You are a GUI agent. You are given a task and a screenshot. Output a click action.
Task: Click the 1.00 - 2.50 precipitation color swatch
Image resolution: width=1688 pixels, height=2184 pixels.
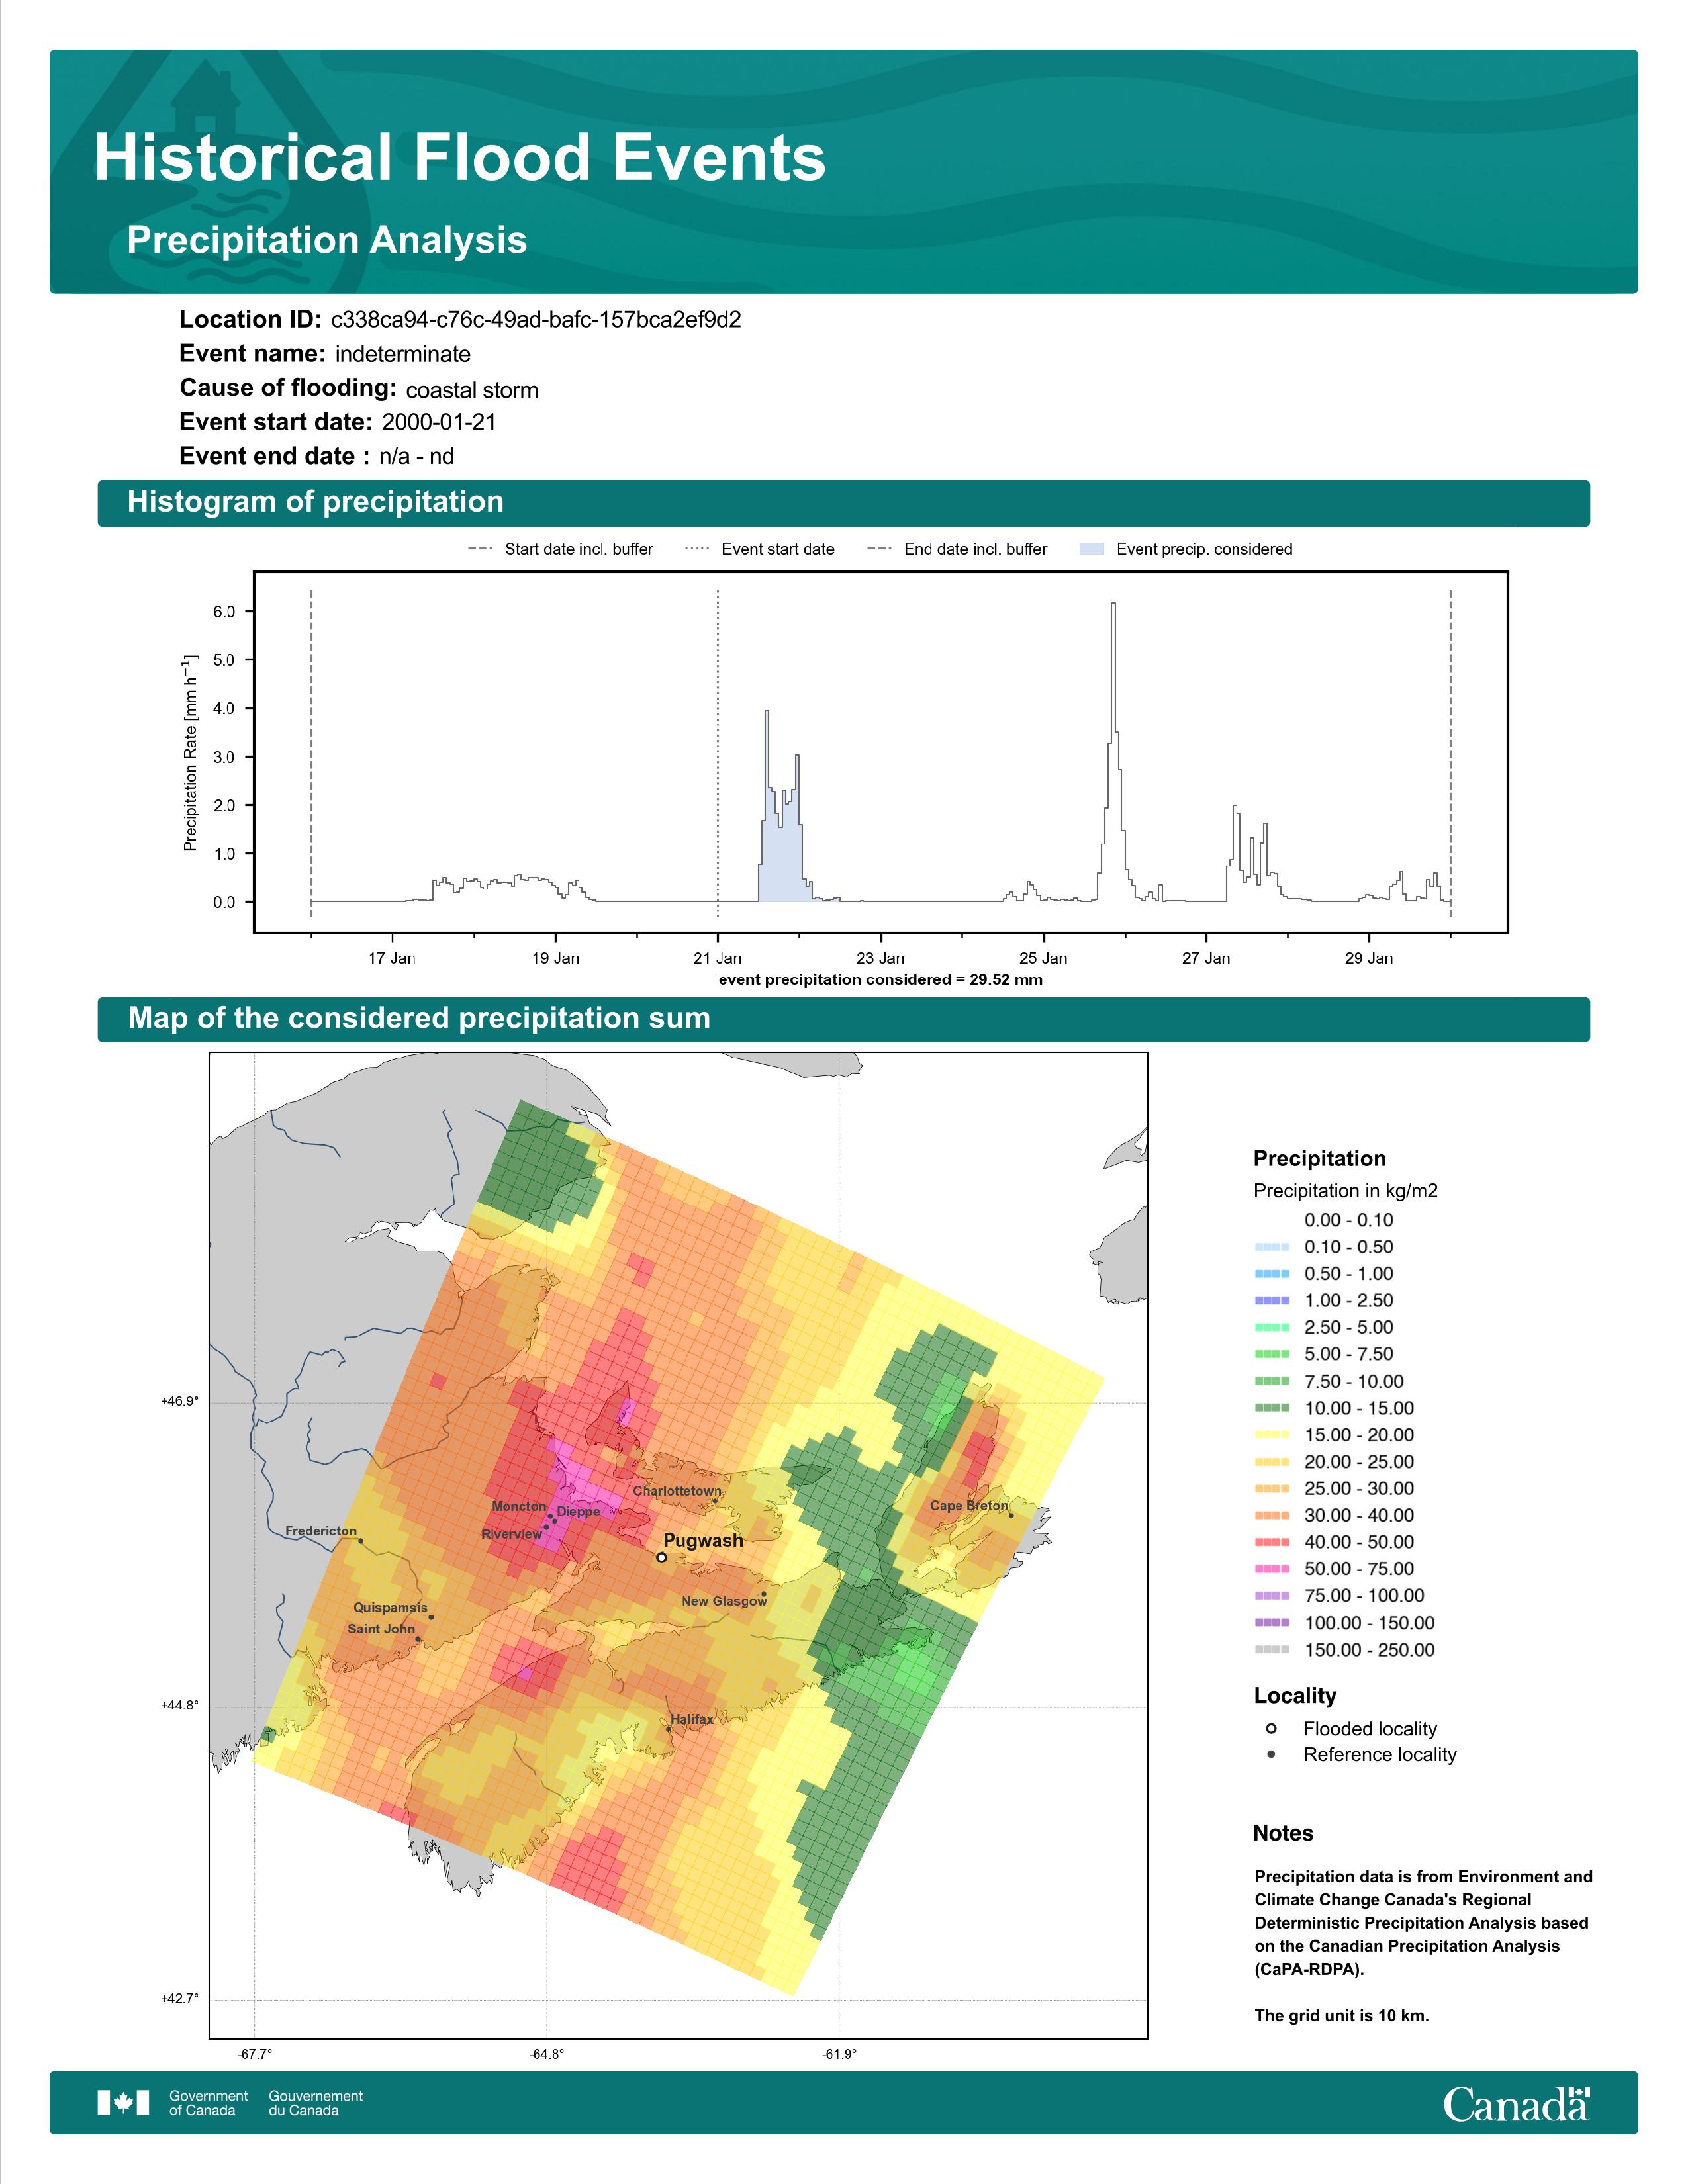(x=1272, y=1300)
